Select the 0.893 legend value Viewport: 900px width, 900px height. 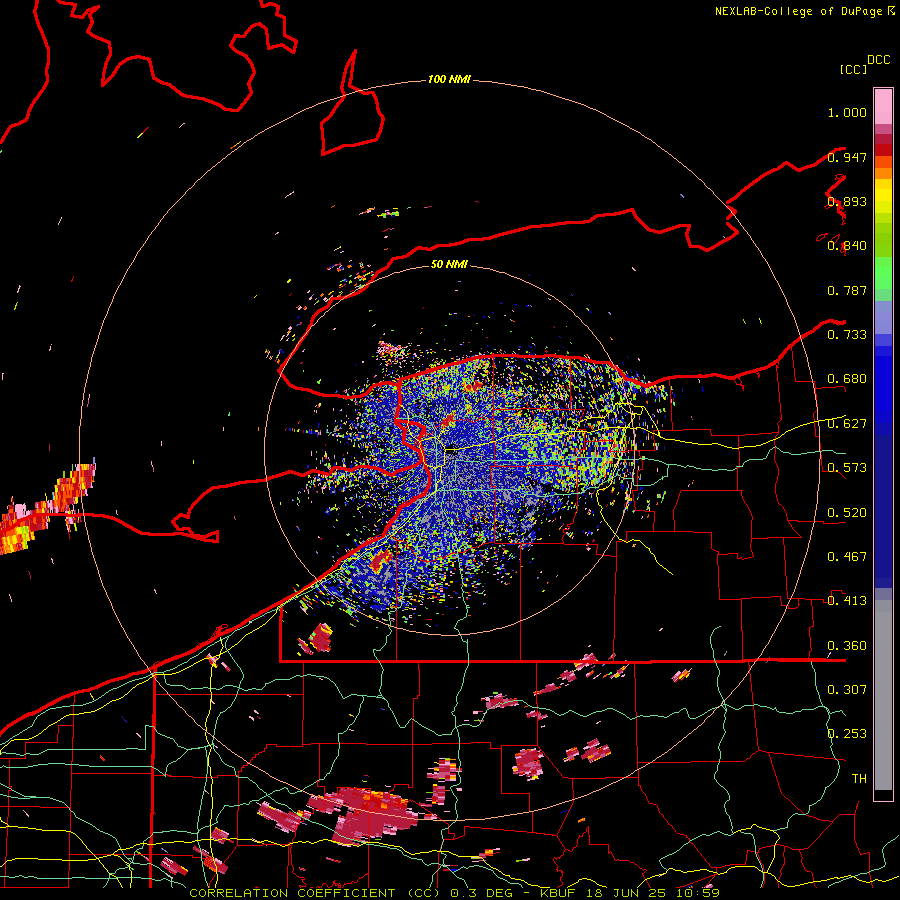pyautogui.click(x=847, y=201)
